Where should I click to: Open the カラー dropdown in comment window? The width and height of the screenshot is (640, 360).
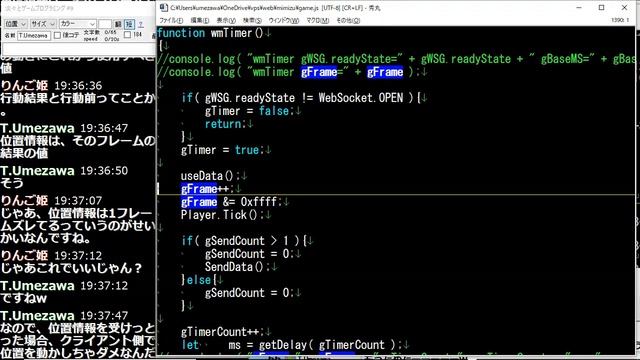point(78,24)
